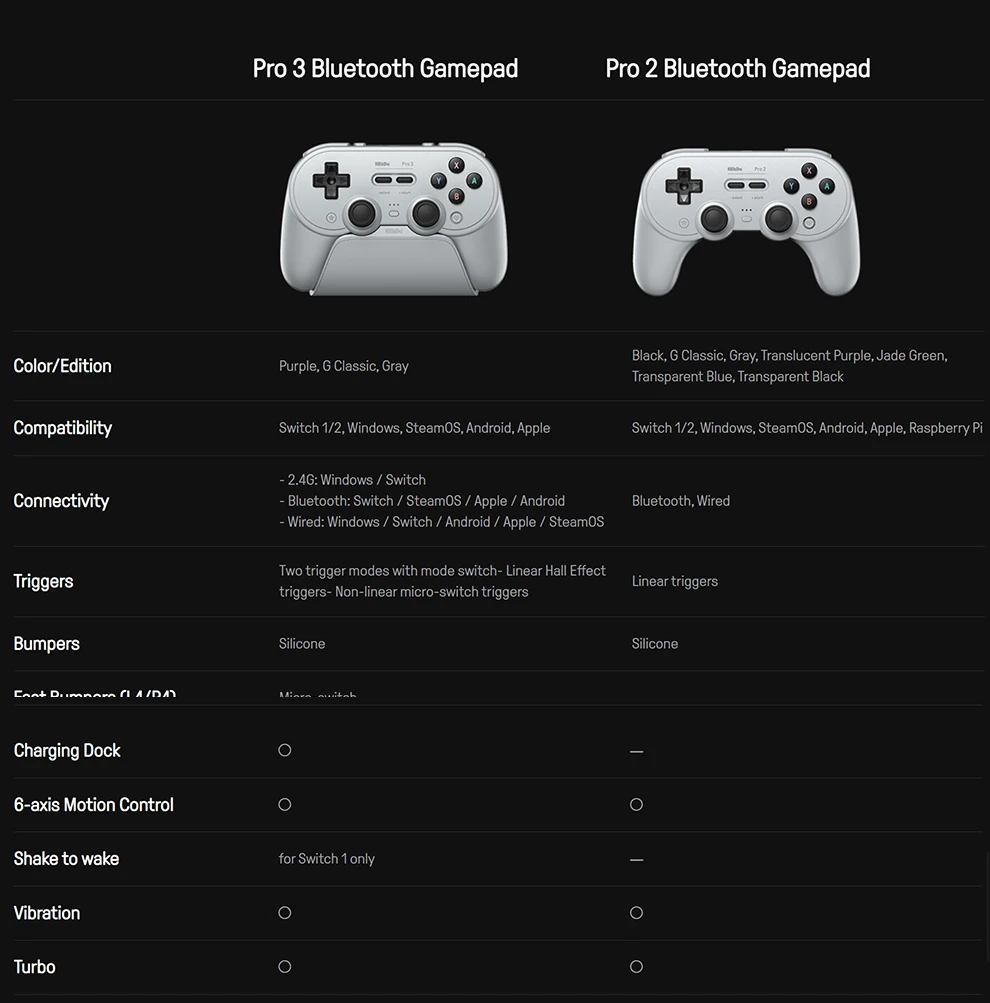Select the Pro 3 Bluetooth Gamepad heading

[385, 68]
